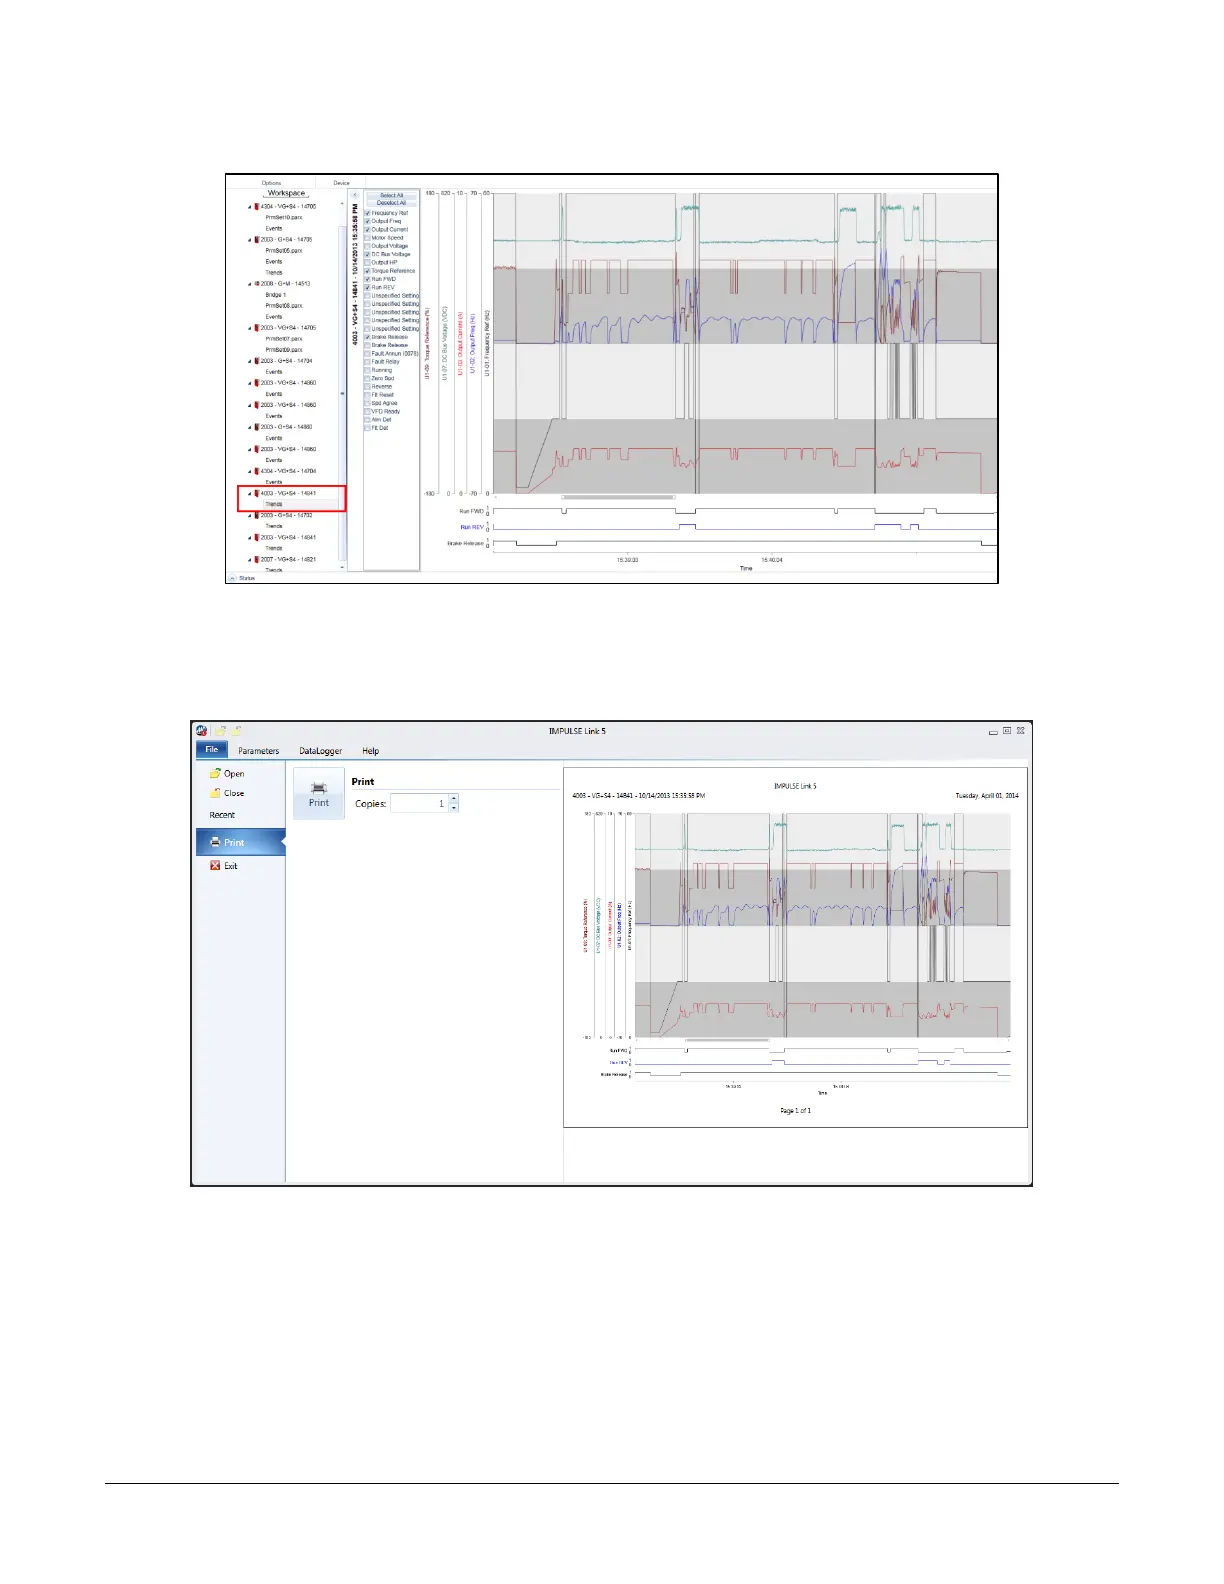
Task: Uncheck the Frequency Ref trend checkbox
Action: click(368, 213)
